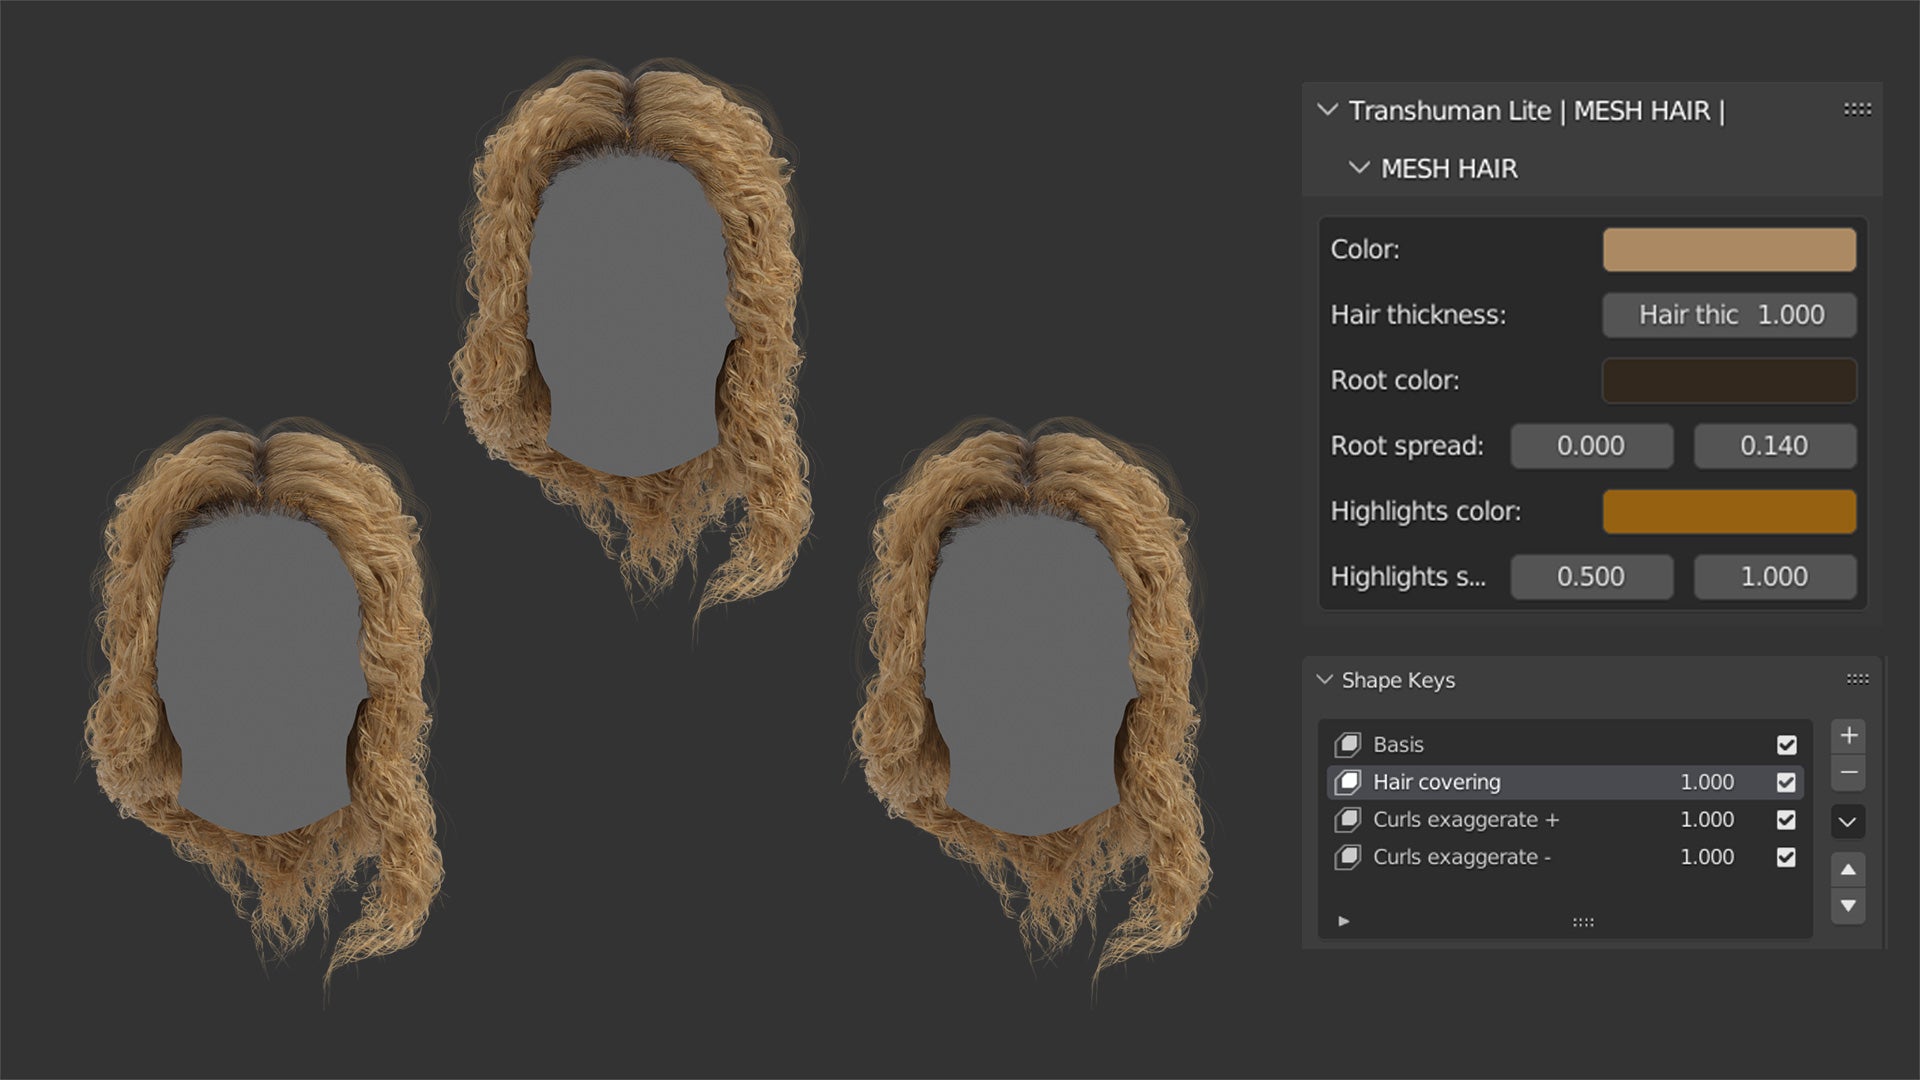Open the Highlights color swatch
Viewport: 1920px width, 1080px height.
pyautogui.click(x=1729, y=511)
